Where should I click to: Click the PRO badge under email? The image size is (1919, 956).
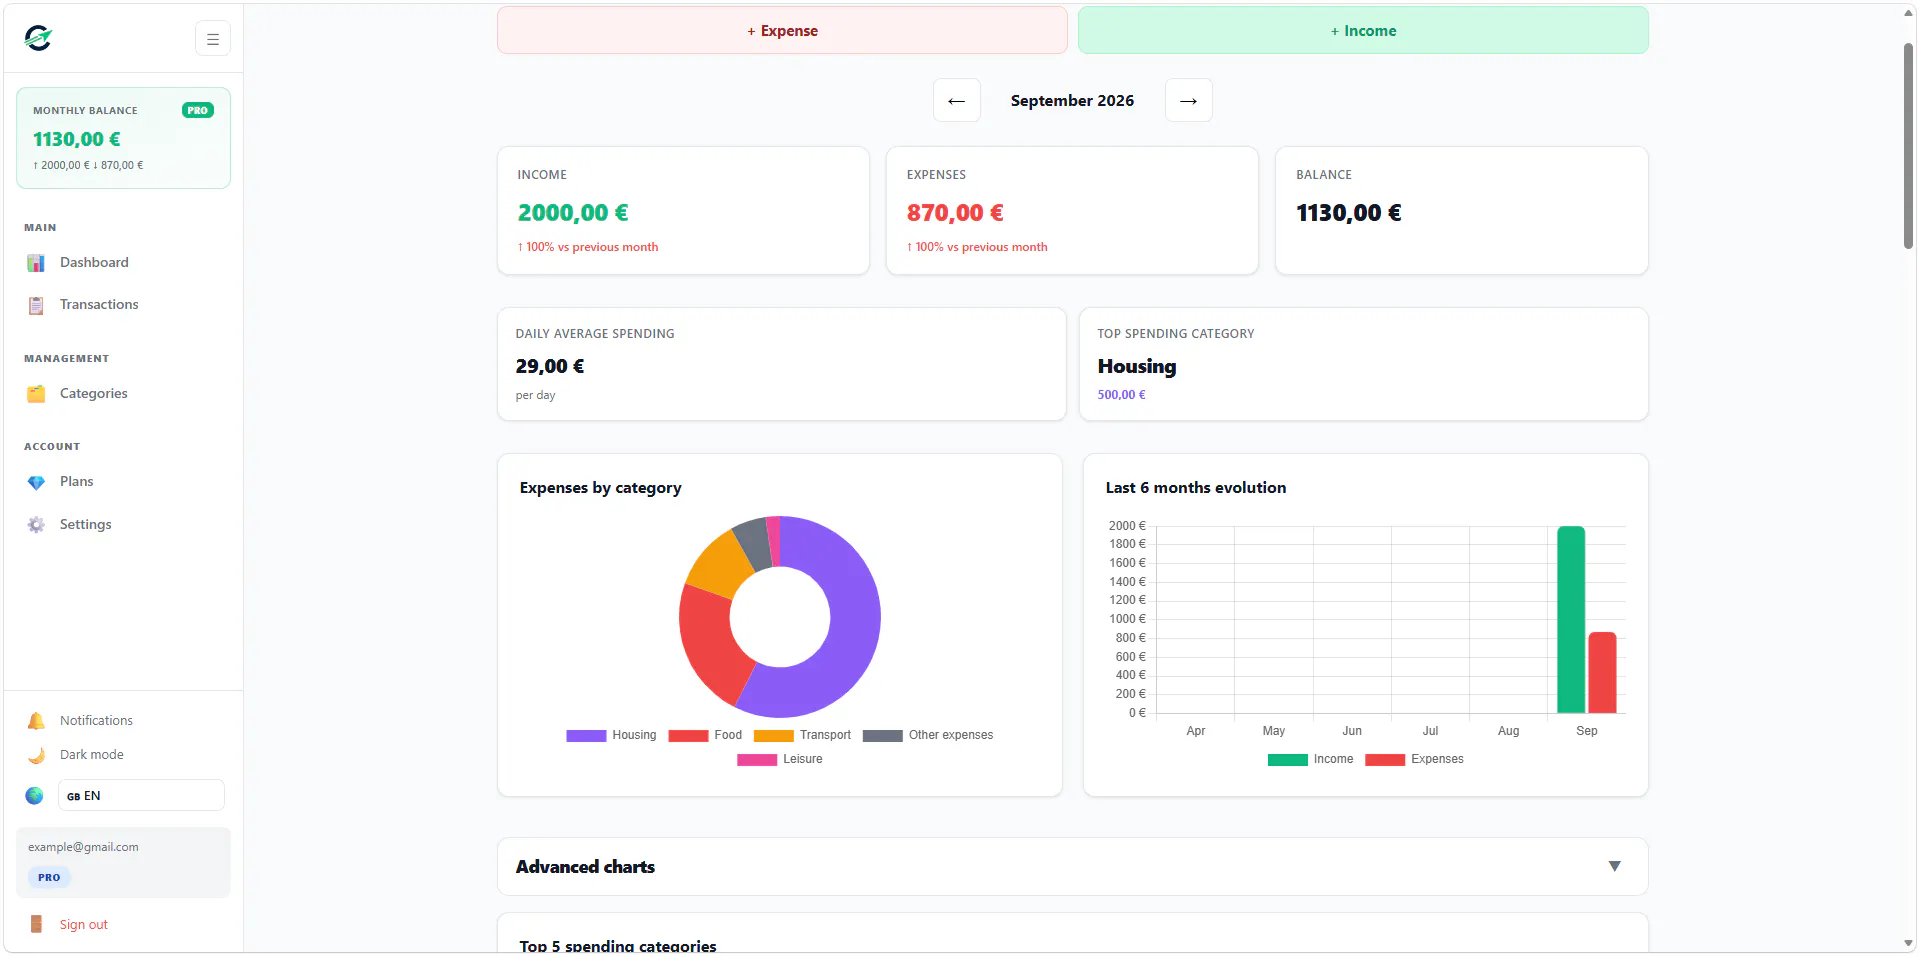tap(49, 878)
